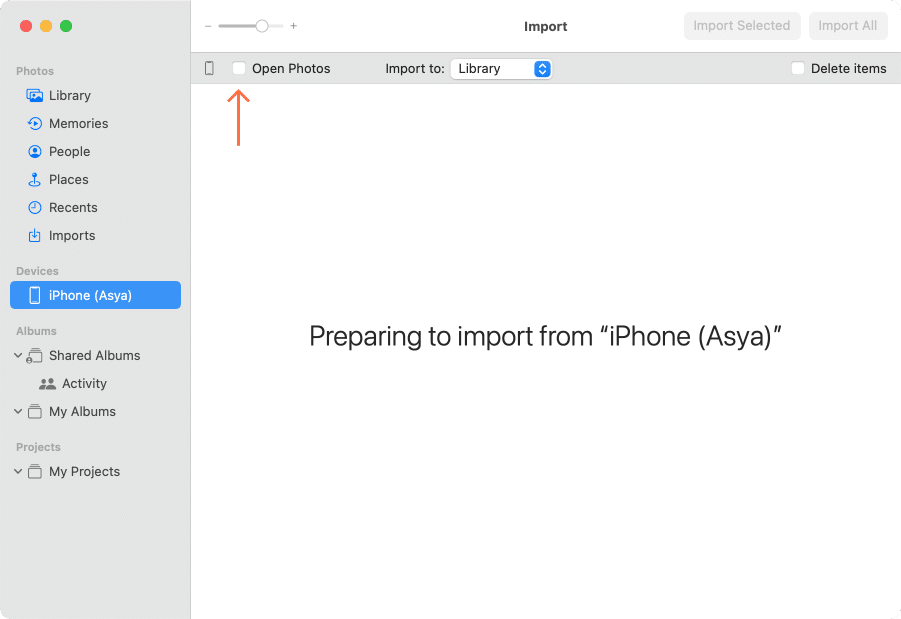Collapse the My Projects section
Image resolution: width=901 pixels, height=619 pixels.
click(x=17, y=471)
